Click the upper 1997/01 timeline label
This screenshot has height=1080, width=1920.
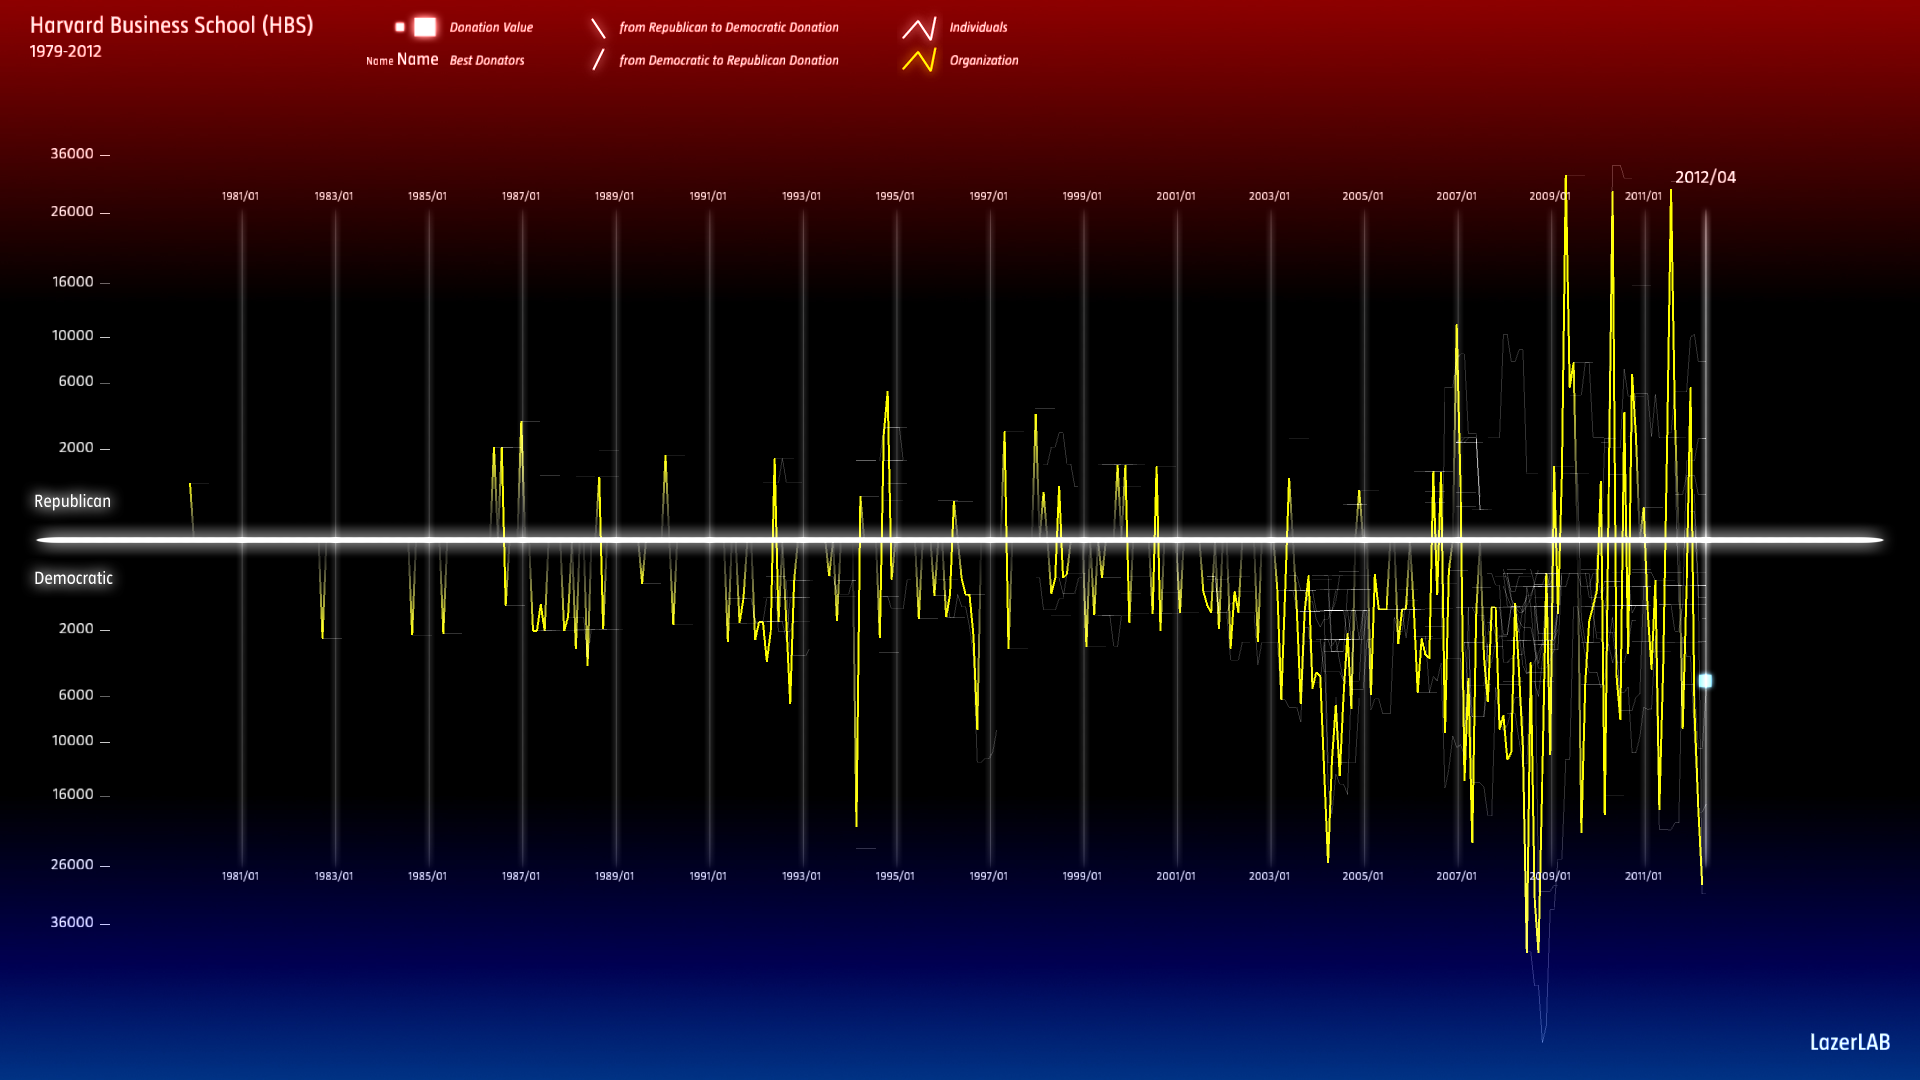click(988, 197)
